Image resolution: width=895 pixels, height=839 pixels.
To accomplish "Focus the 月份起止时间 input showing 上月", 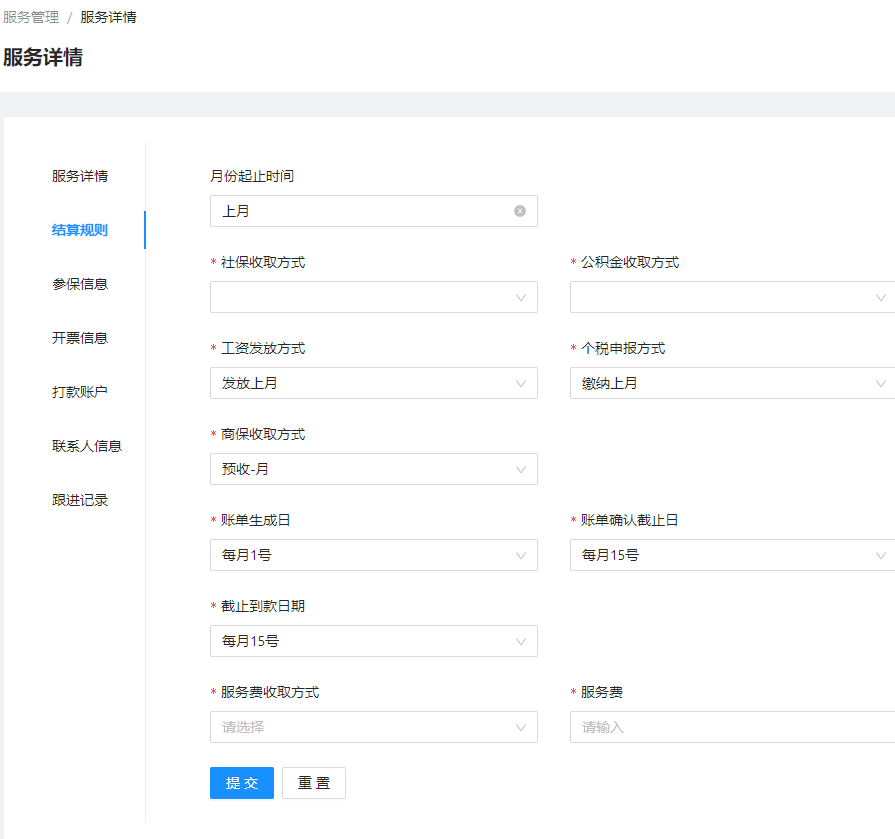I will pyautogui.click(x=373, y=211).
